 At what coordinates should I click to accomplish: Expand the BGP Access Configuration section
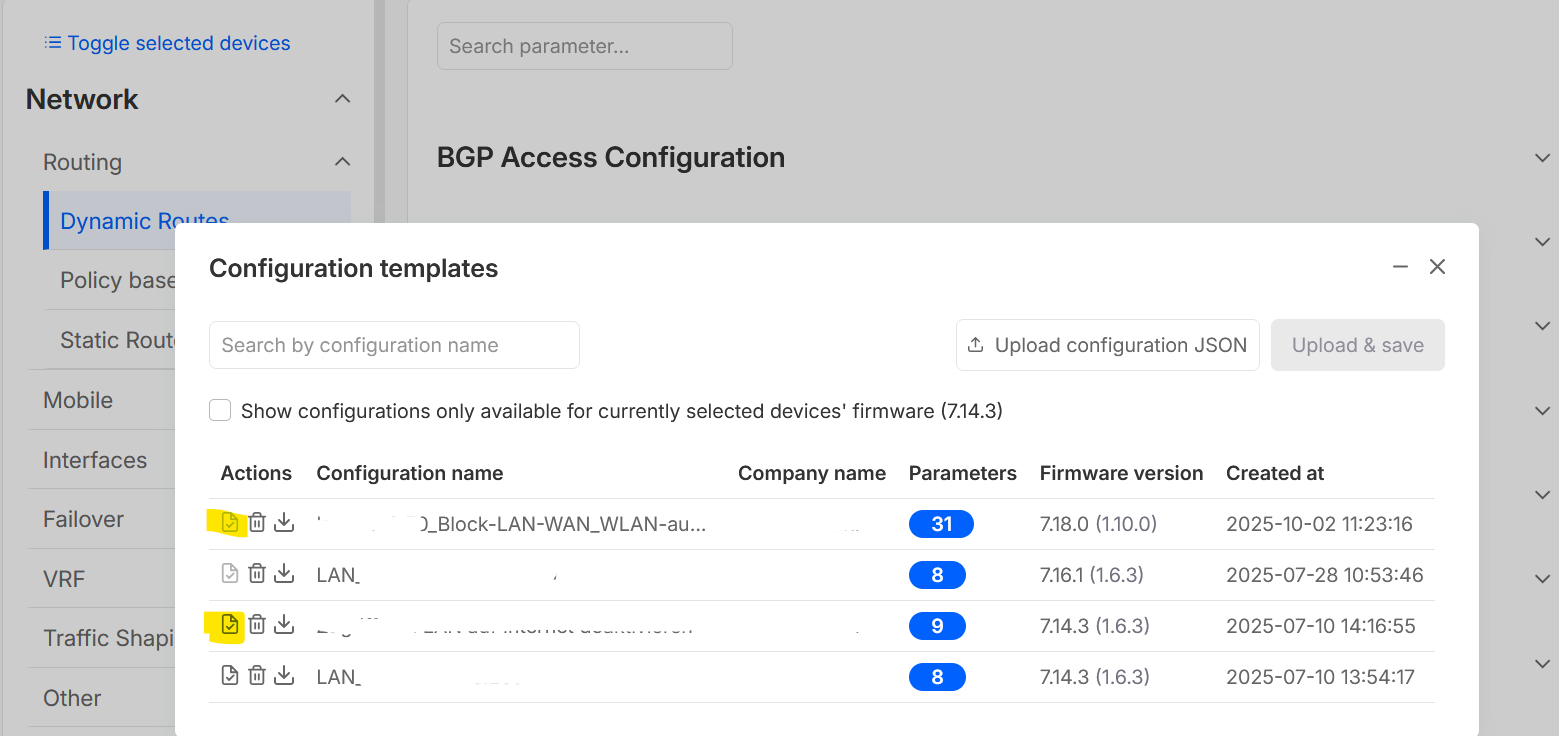(x=1541, y=158)
